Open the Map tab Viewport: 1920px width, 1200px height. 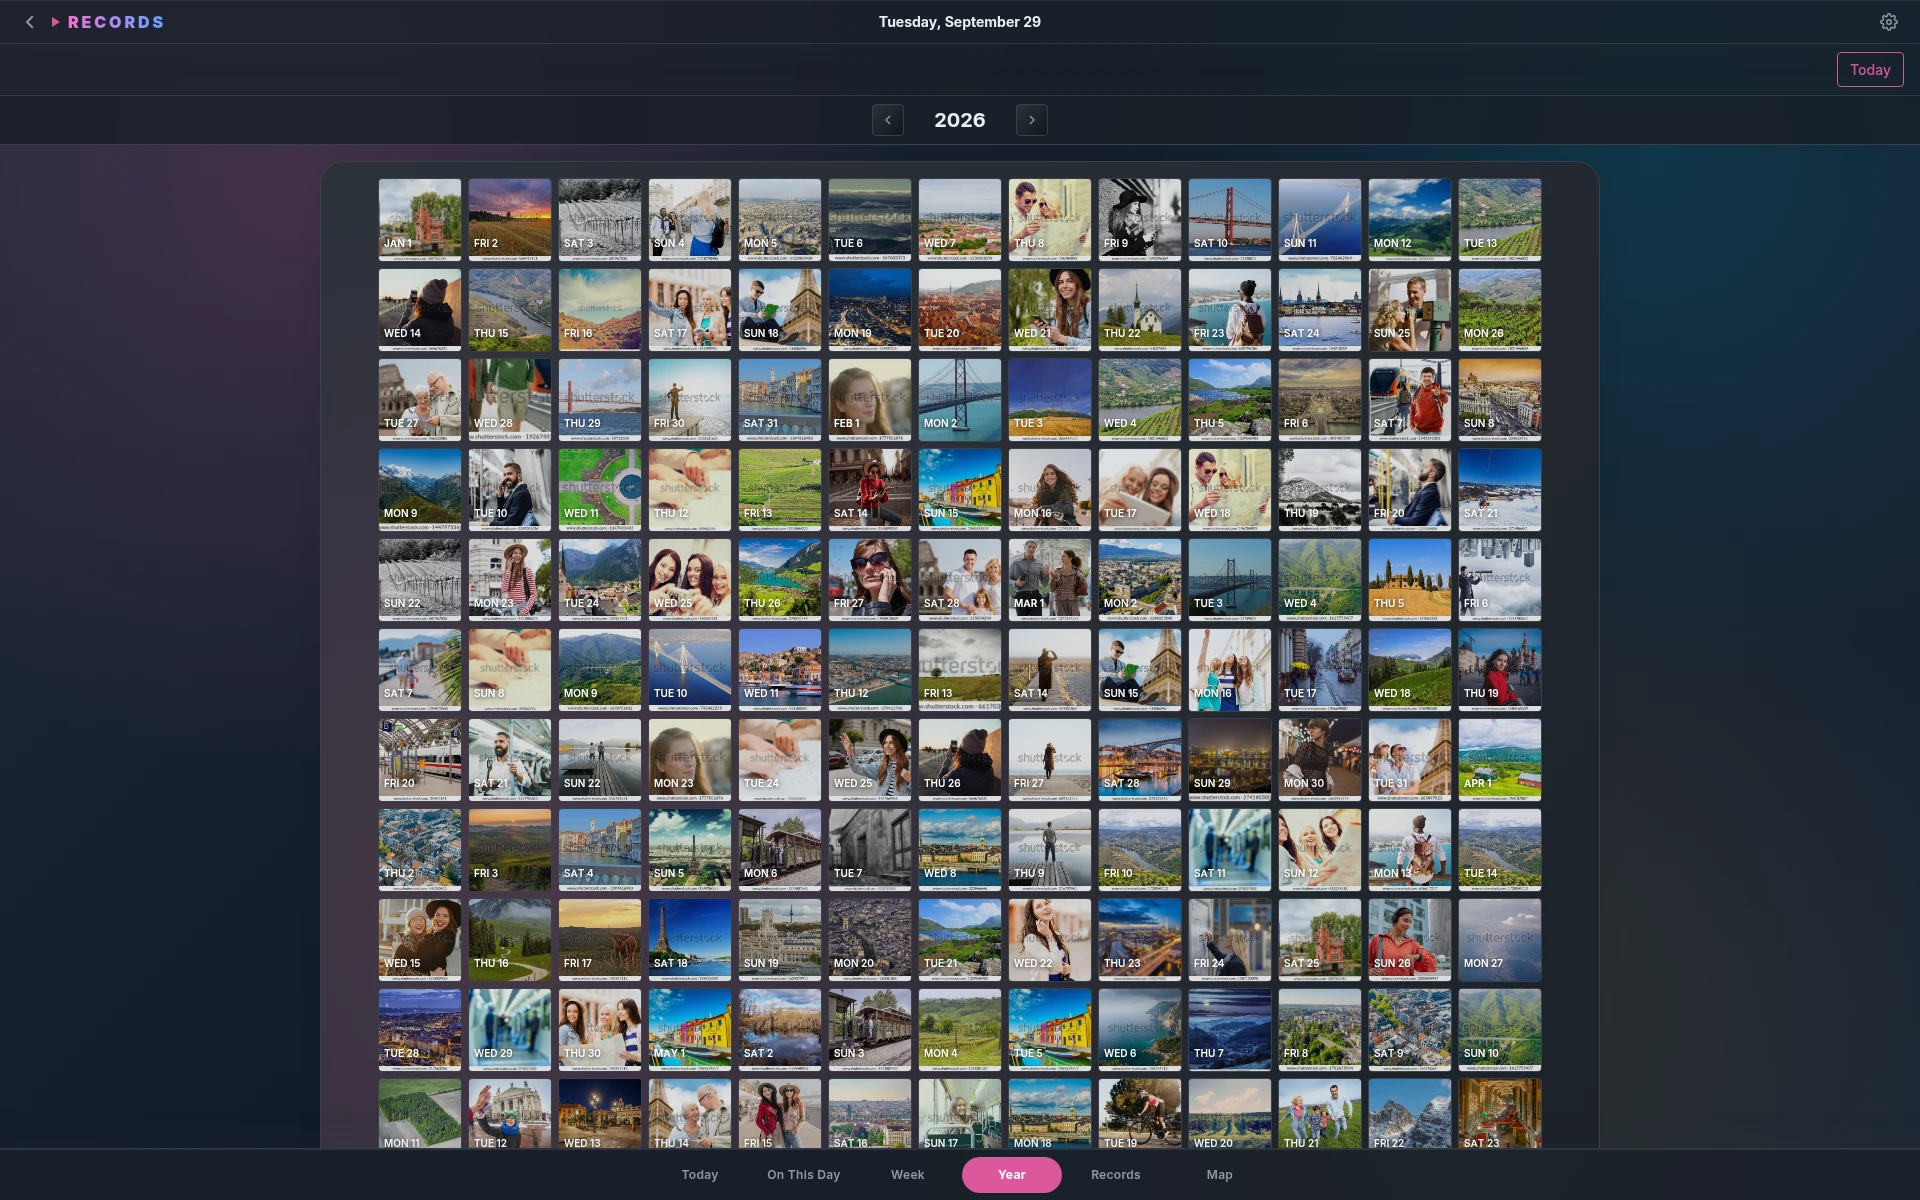(1219, 1175)
